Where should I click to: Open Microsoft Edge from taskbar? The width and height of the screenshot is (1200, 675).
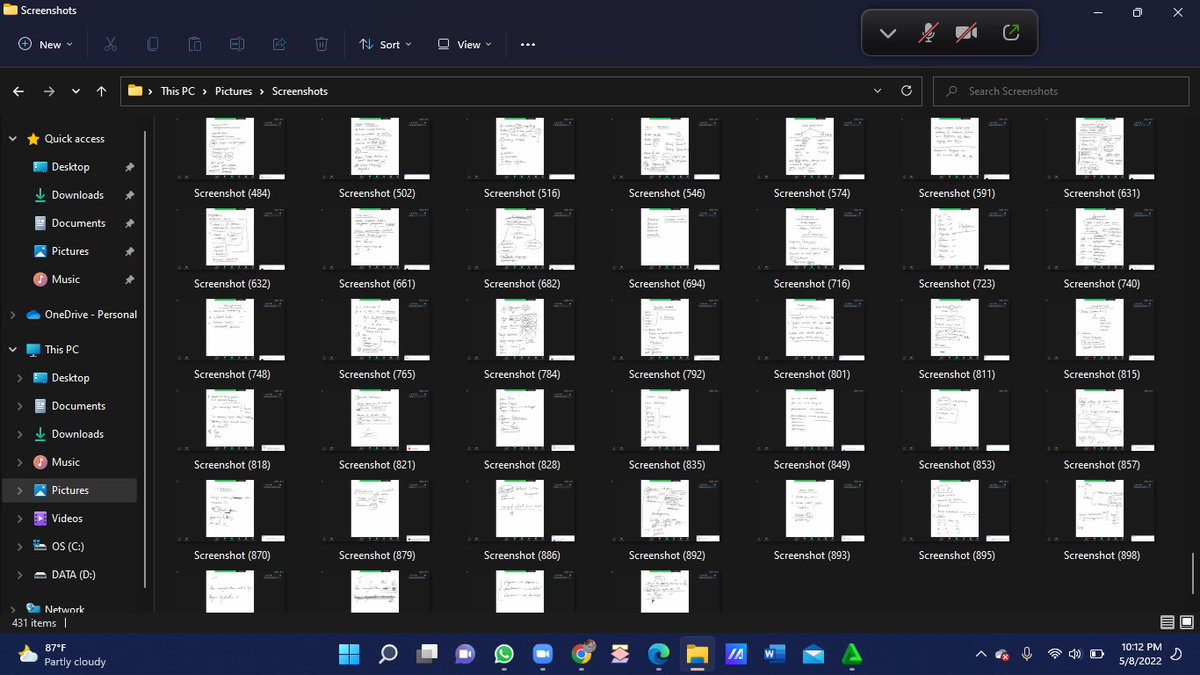point(659,654)
